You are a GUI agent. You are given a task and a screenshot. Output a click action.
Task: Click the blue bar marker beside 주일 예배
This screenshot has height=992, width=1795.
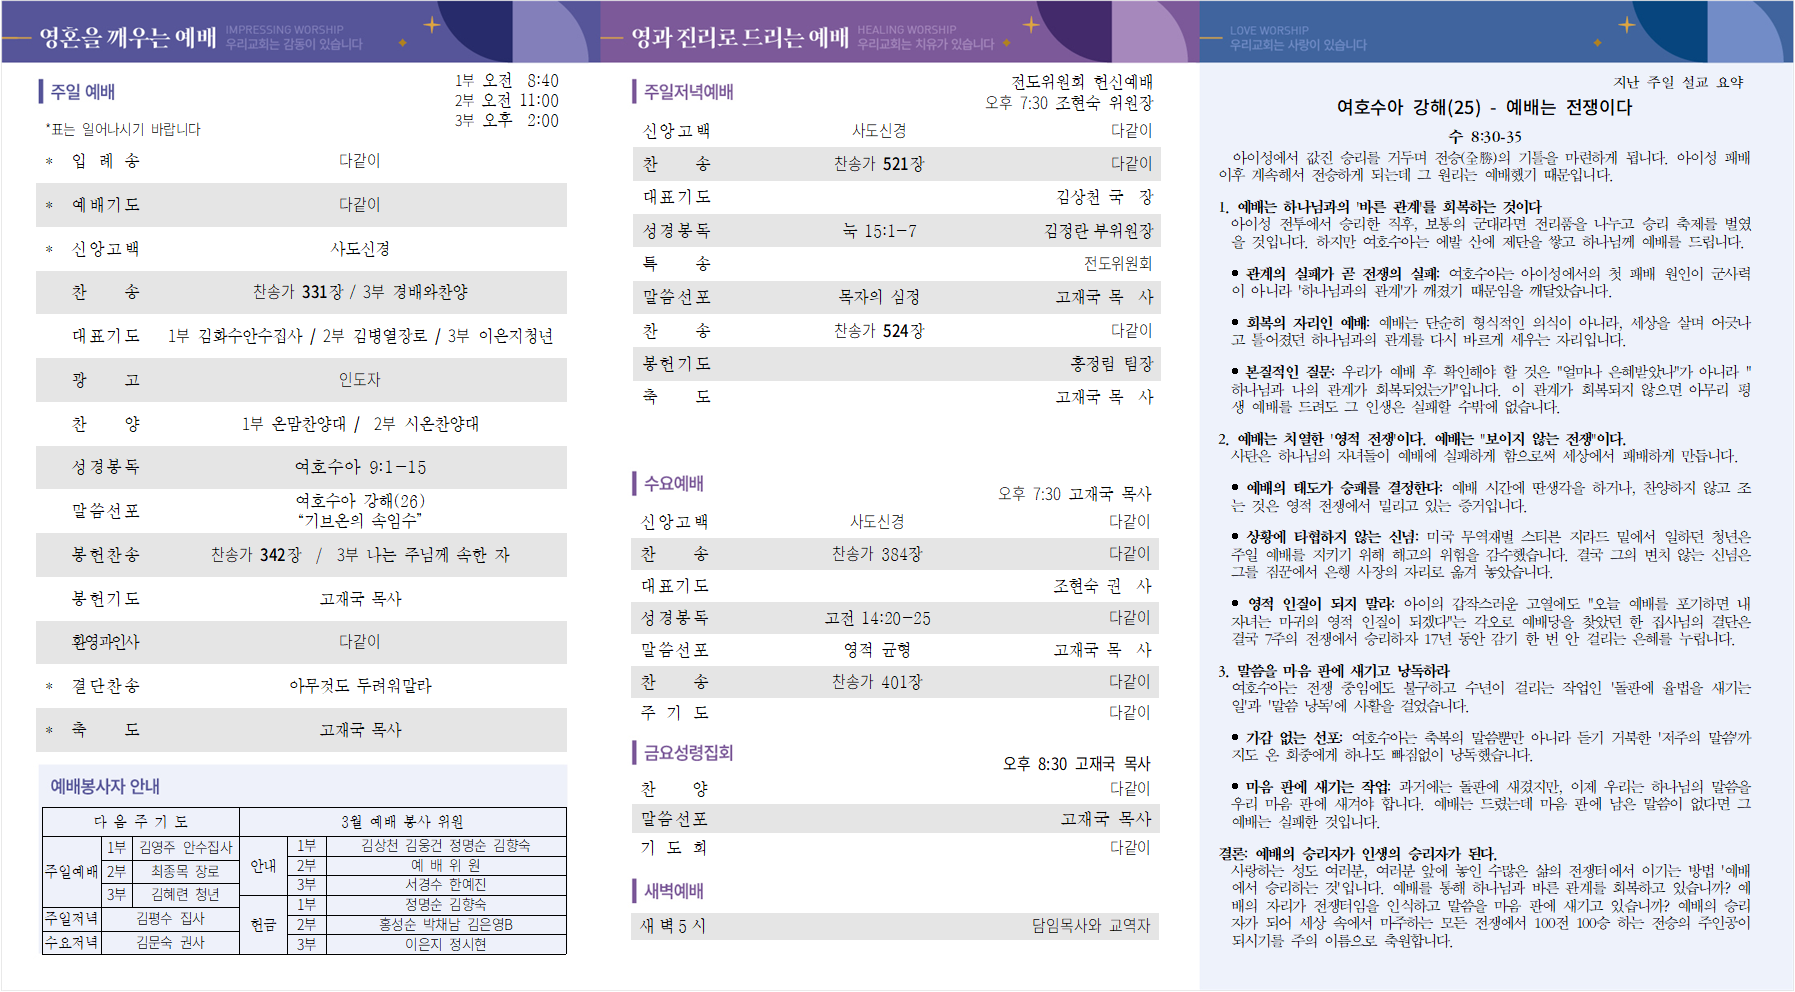41,92
